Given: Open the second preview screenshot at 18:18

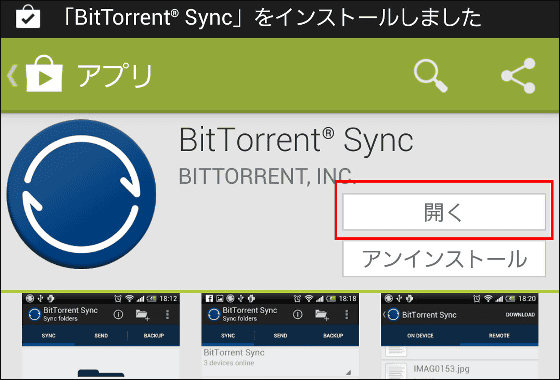Looking at the screenshot, I should click(280, 335).
